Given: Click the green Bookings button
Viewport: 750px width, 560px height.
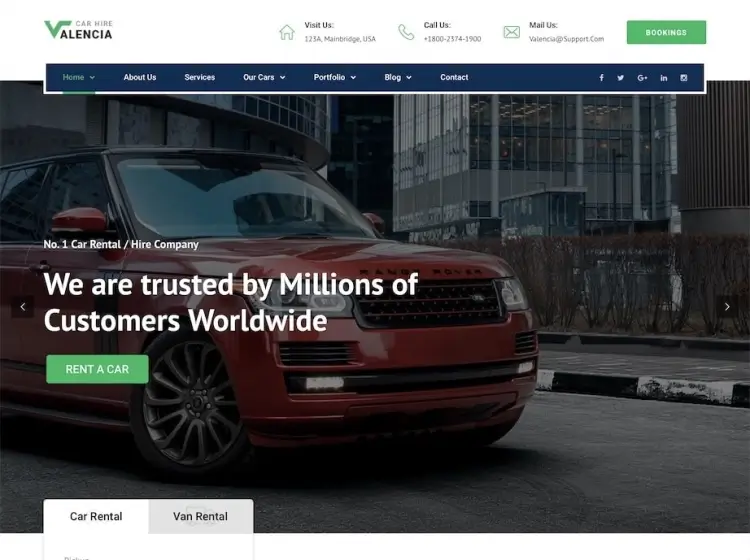Looking at the screenshot, I should click(666, 33).
